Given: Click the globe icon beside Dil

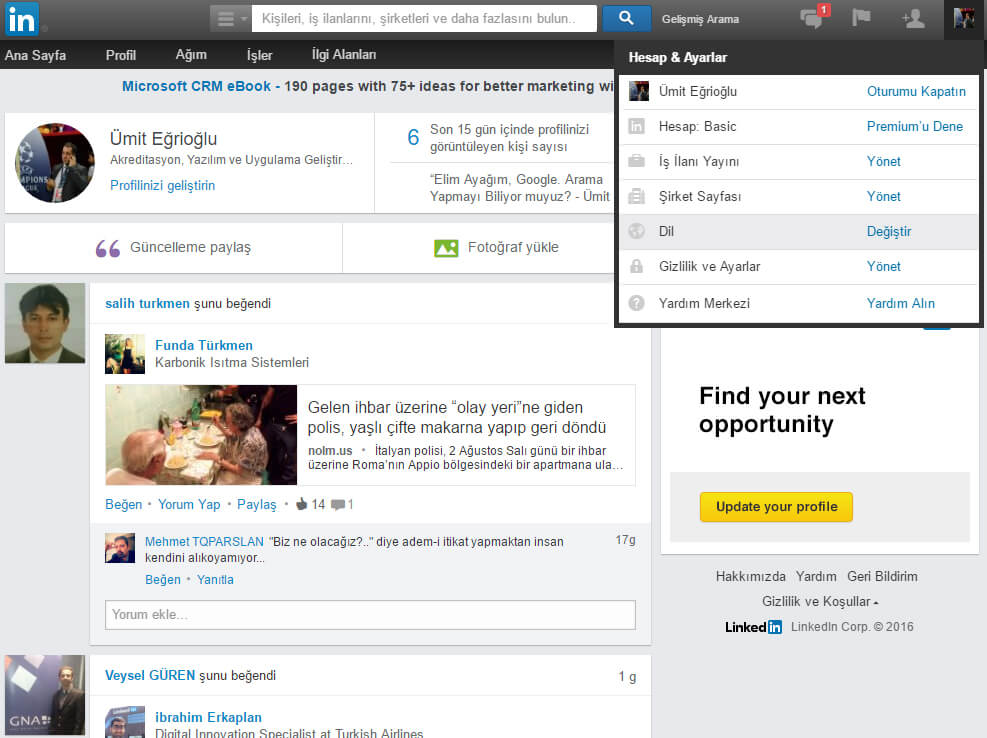Looking at the screenshot, I should point(637,231).
